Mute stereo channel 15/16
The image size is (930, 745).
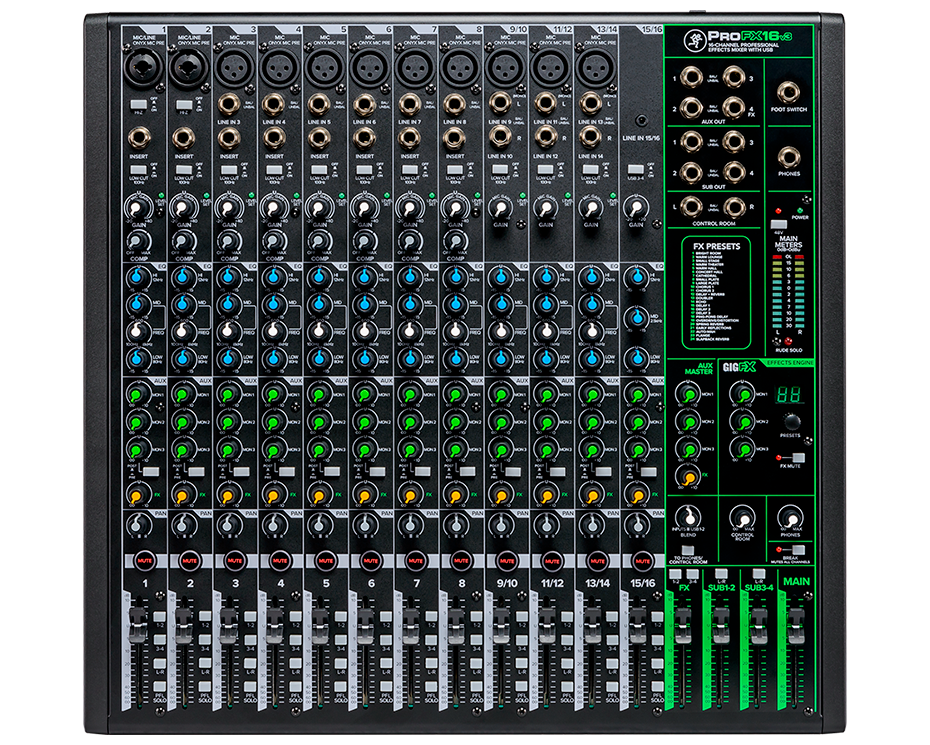click(642, 561)
